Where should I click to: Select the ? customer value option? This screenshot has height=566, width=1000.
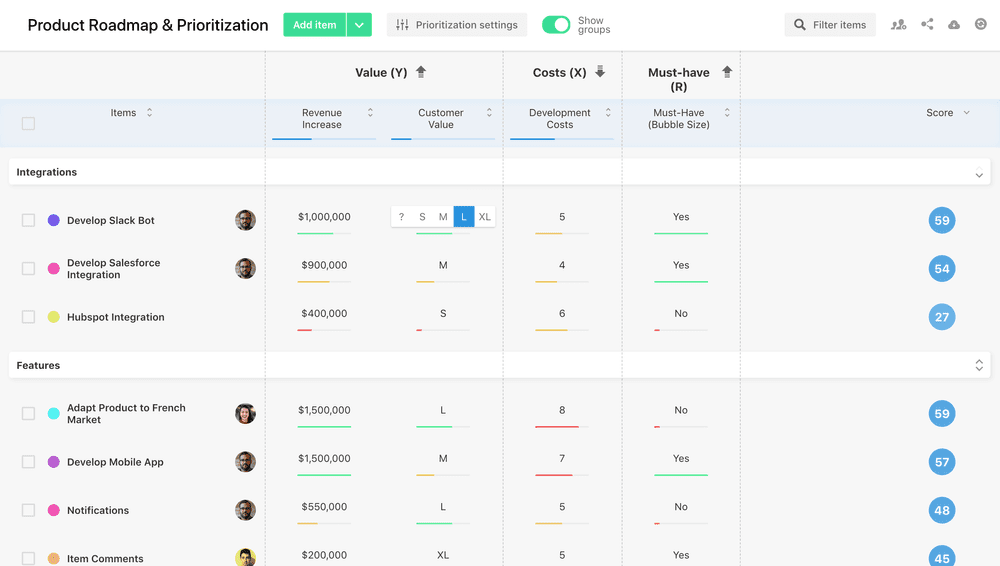pyautogui.click(x=401, y=217)
